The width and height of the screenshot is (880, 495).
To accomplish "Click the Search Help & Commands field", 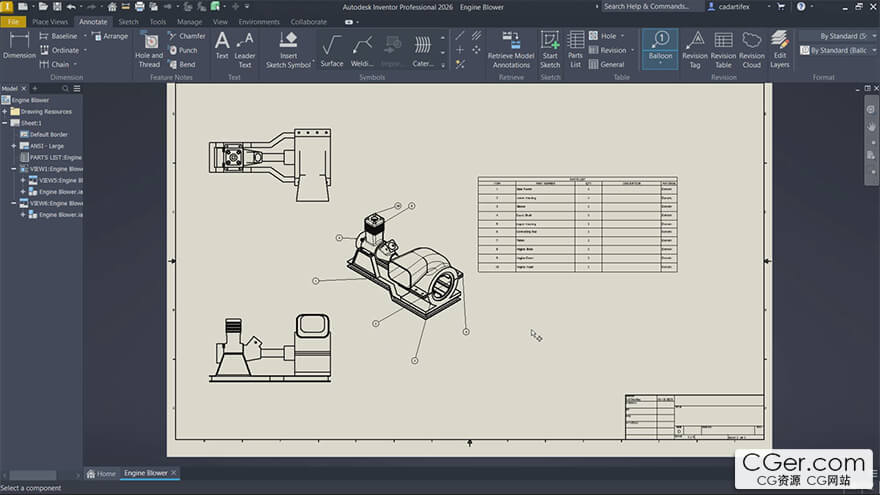I will pos(646,6).
